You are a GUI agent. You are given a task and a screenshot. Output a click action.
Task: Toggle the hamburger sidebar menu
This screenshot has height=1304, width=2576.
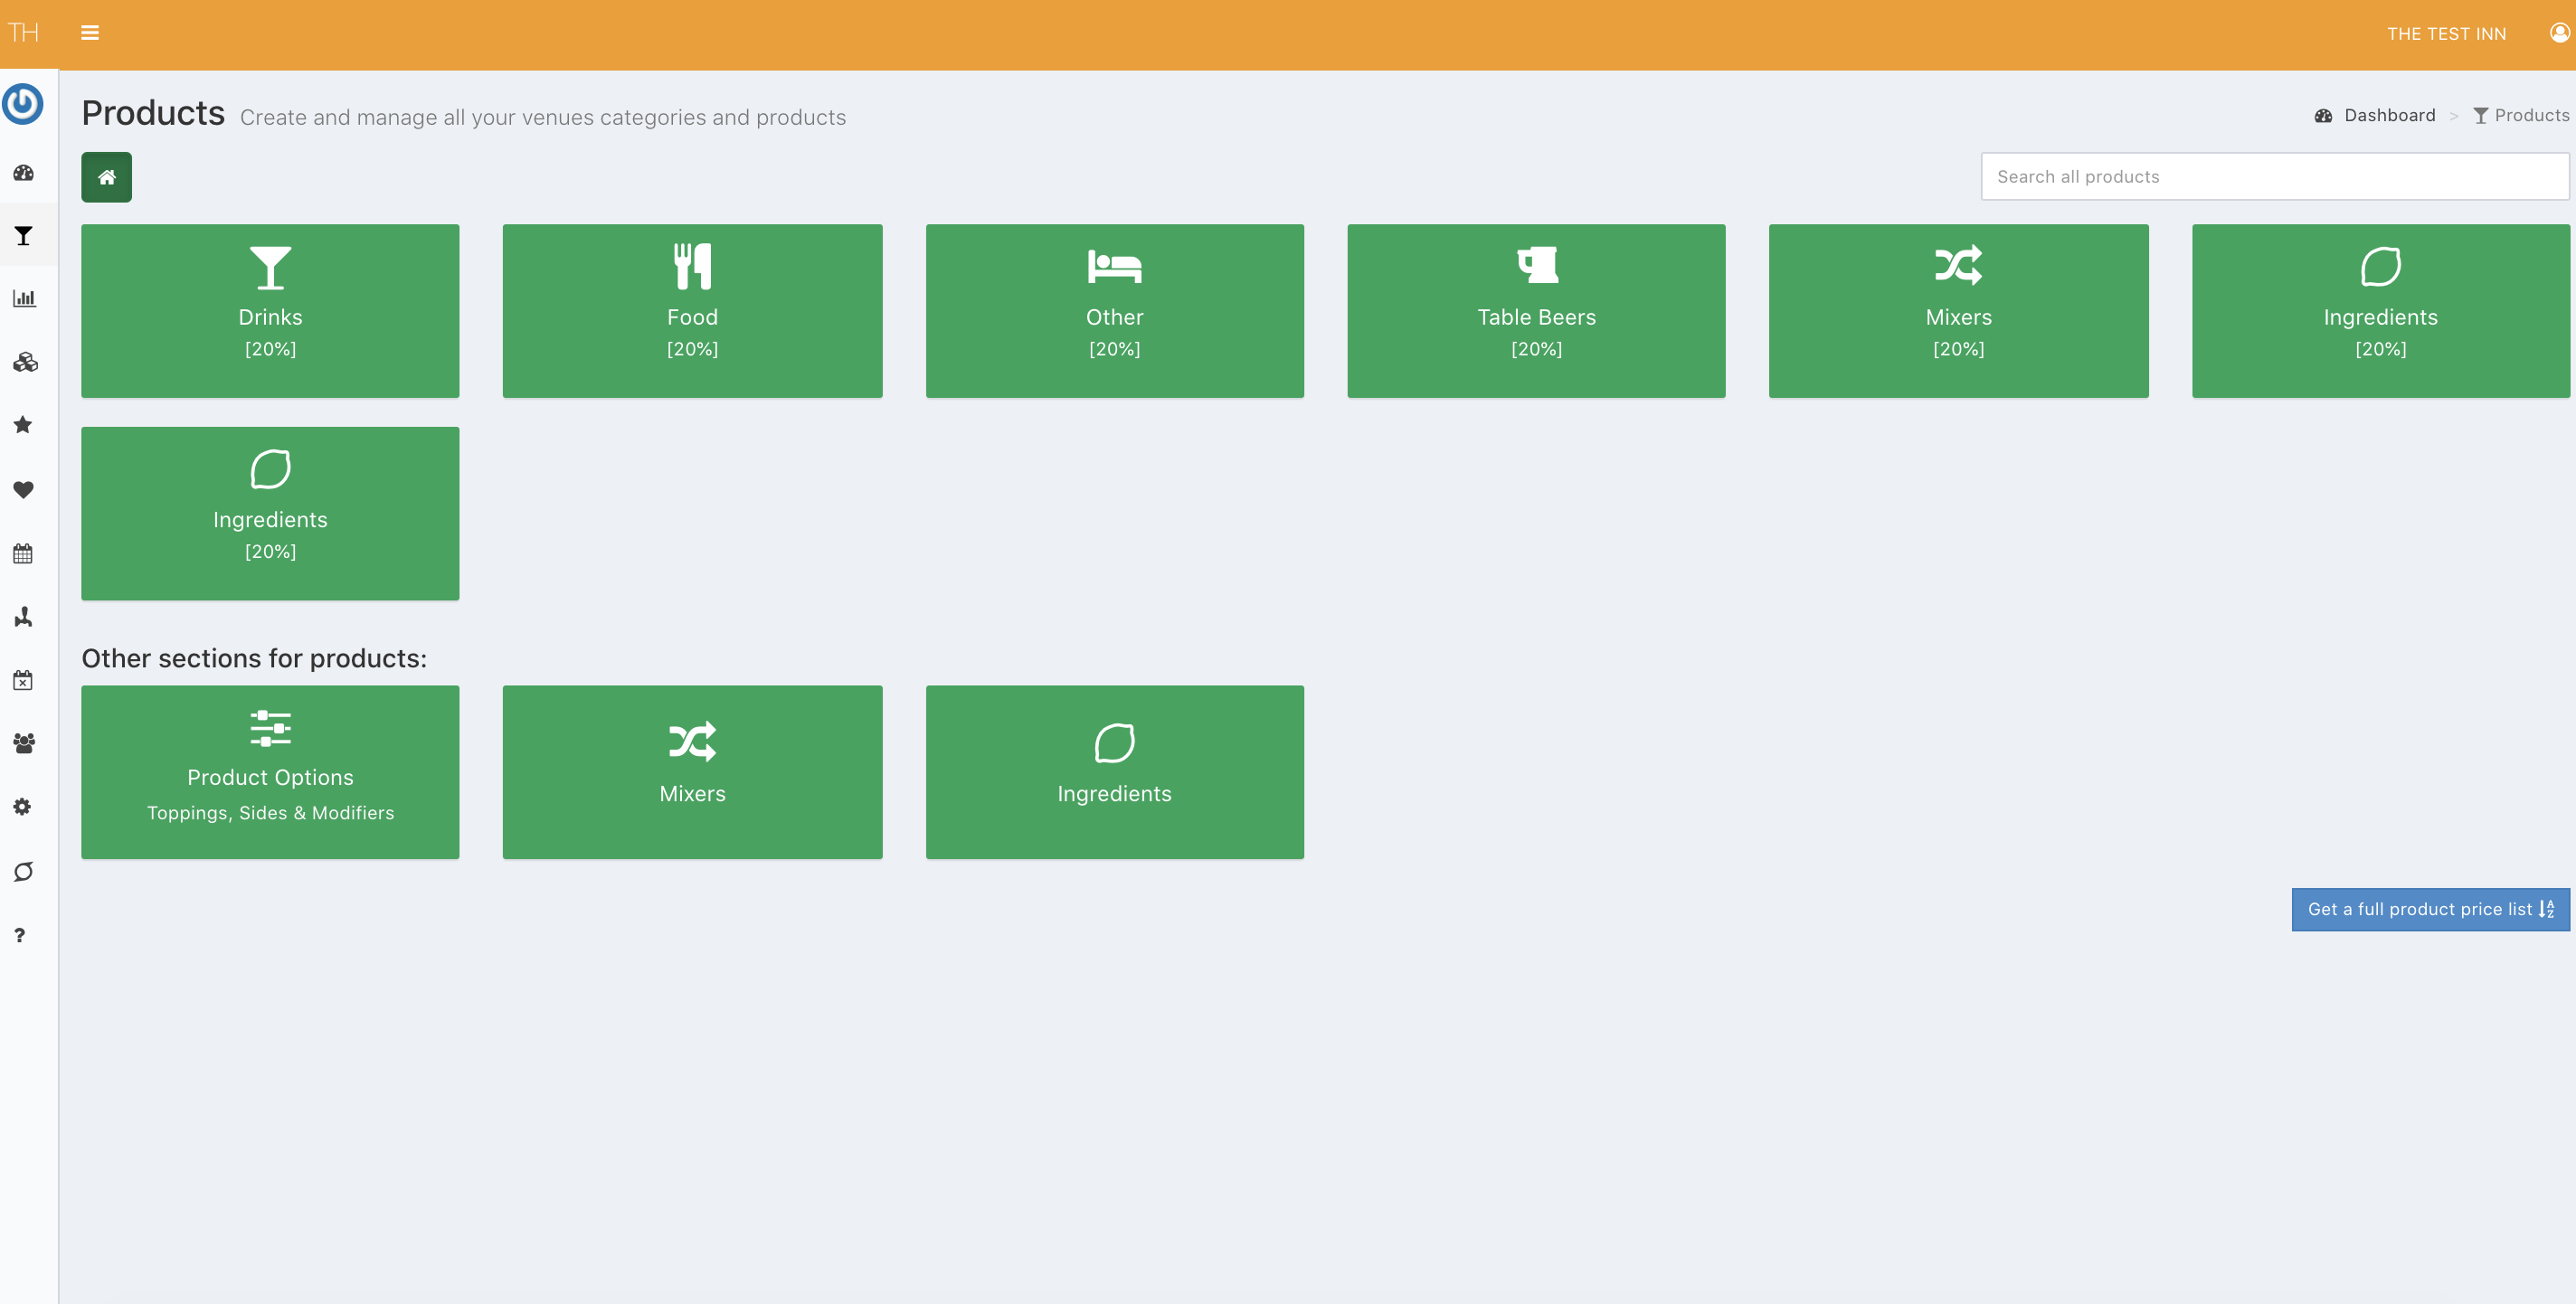click(89, 33)
